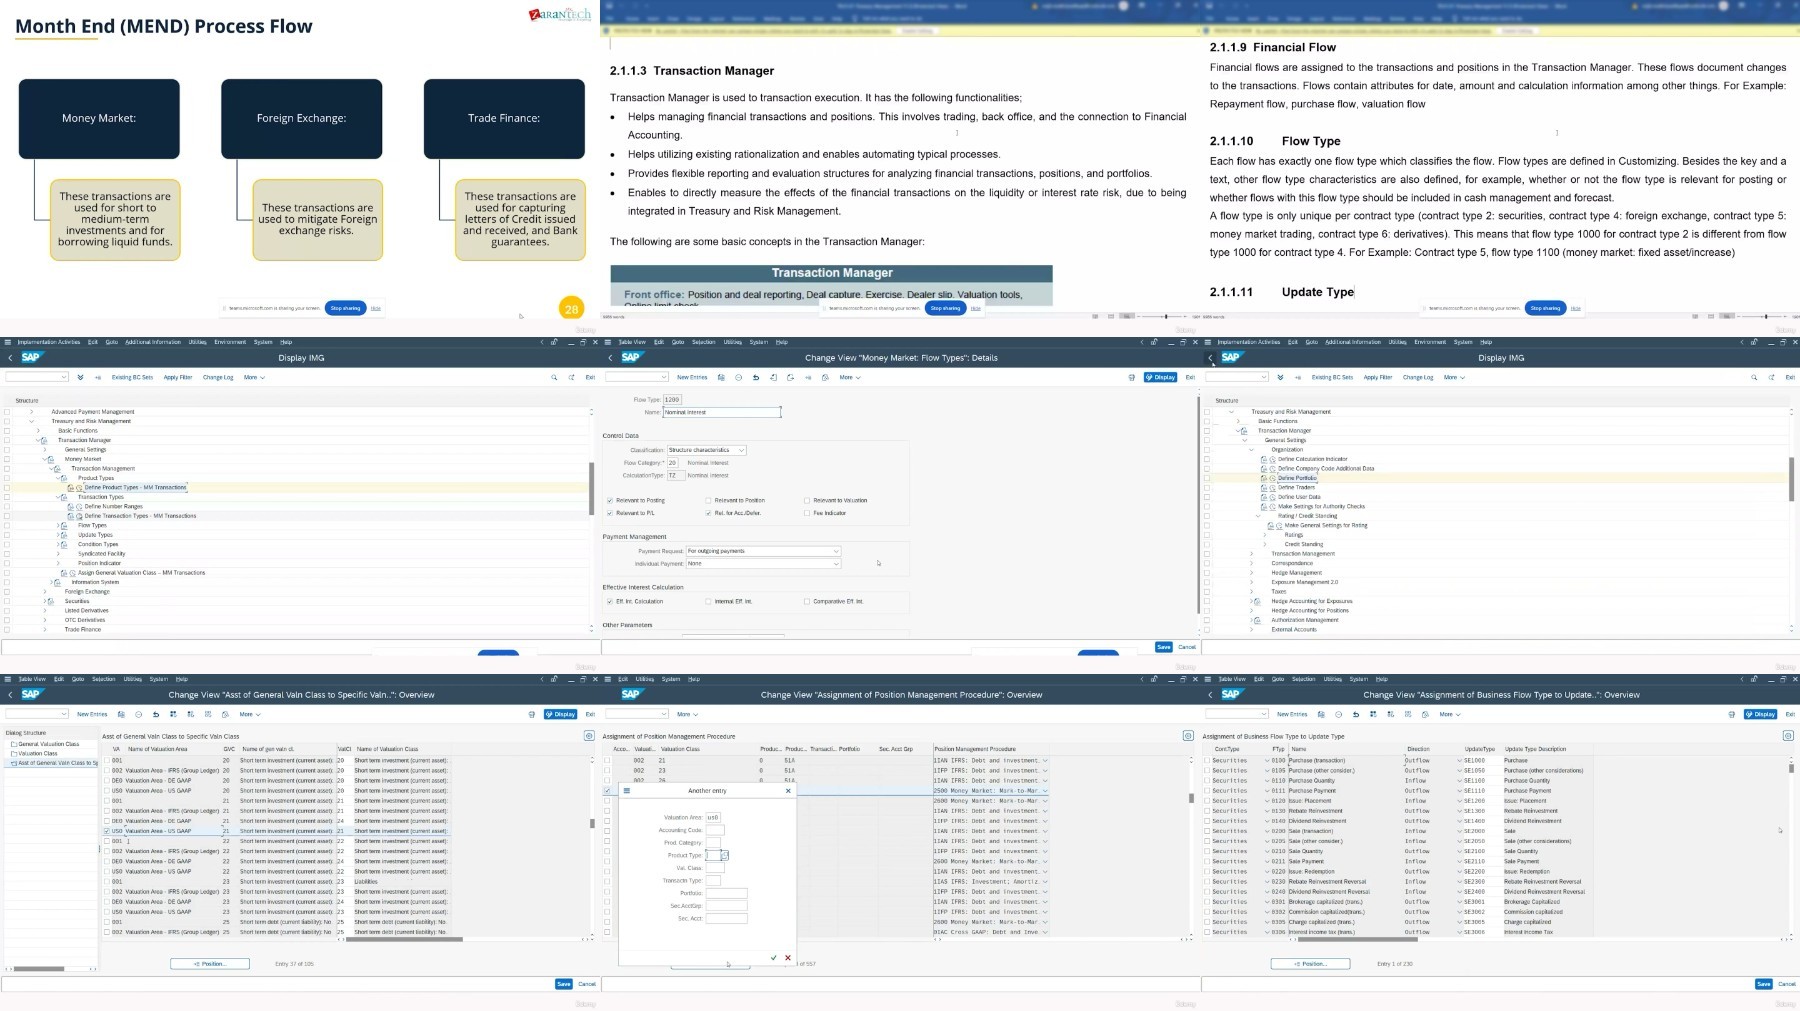Click horizontal scrollbar in Business Flow Type table

coord(1358,939)
